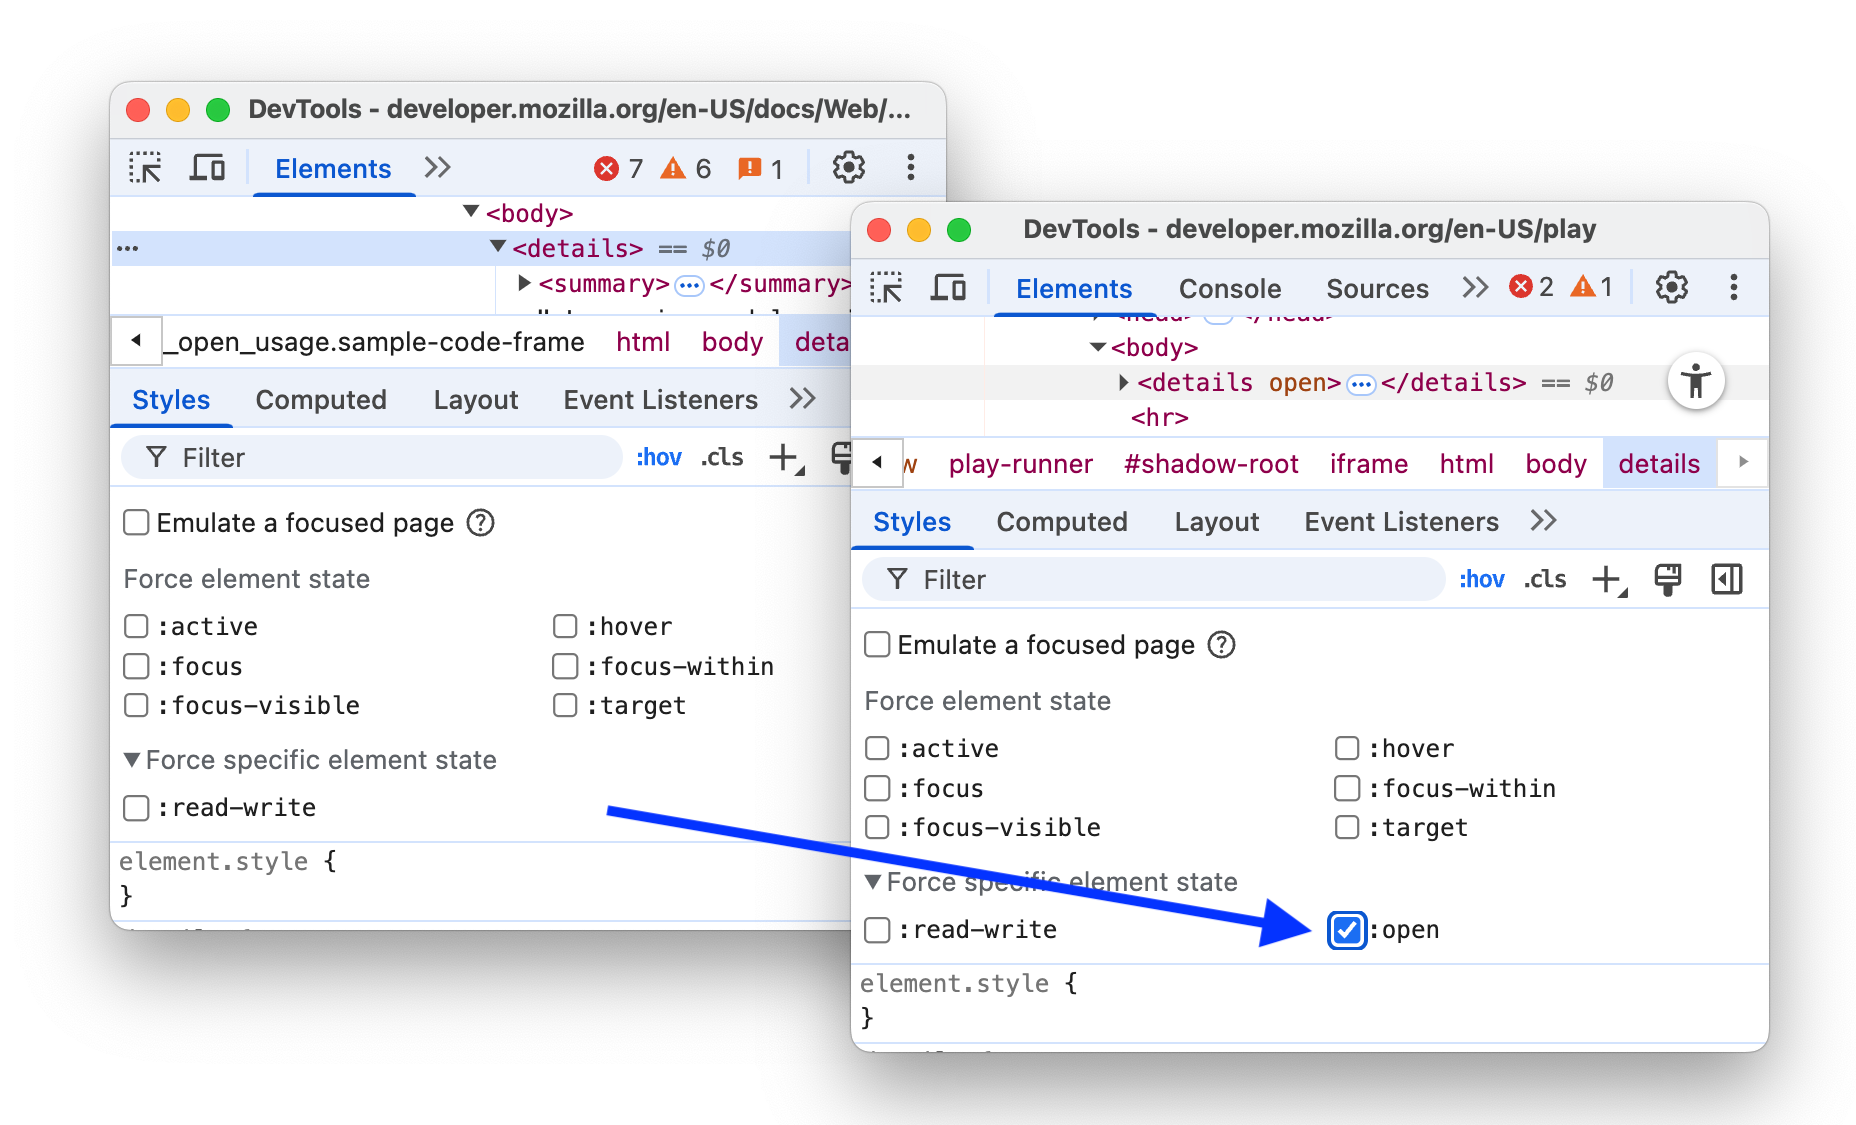Expand the summary element disclosure triangle
Screen dimensions: 1856x1125
[524, 283]
